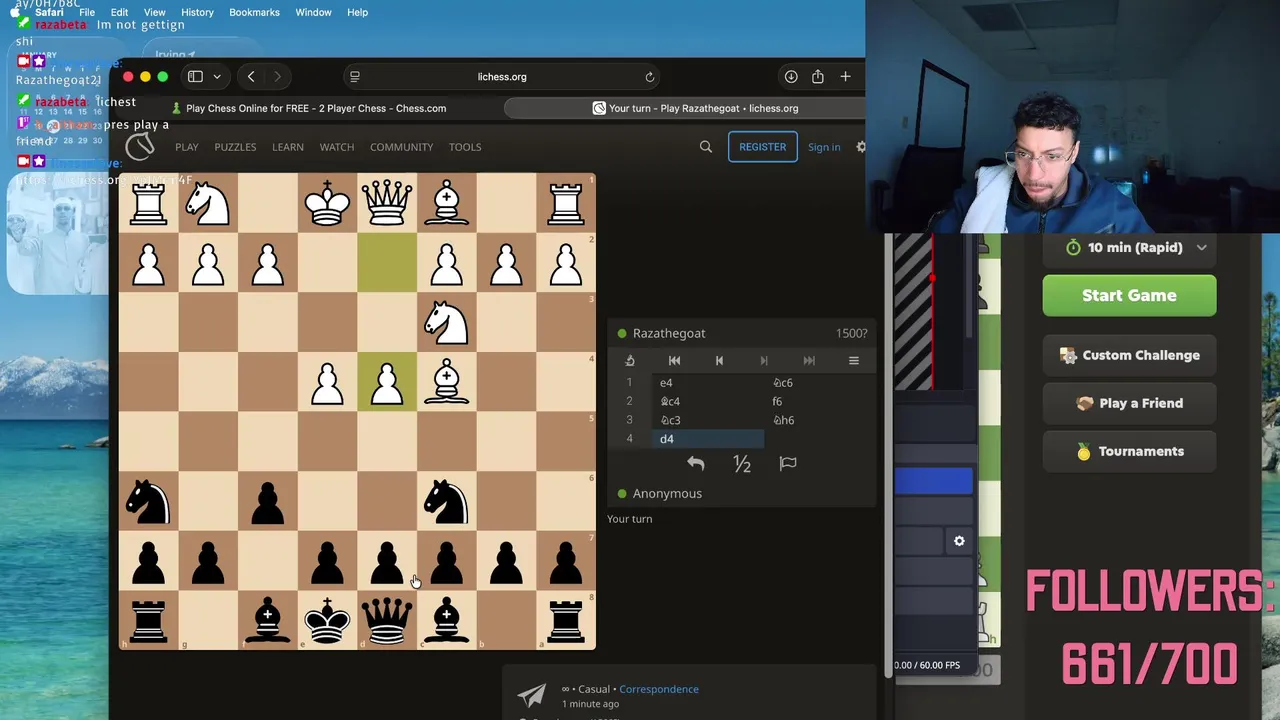Click the green Start Game button
Image resolution: width=1280 pixels, height=720 pixels.
click(x=1129, y=296)
